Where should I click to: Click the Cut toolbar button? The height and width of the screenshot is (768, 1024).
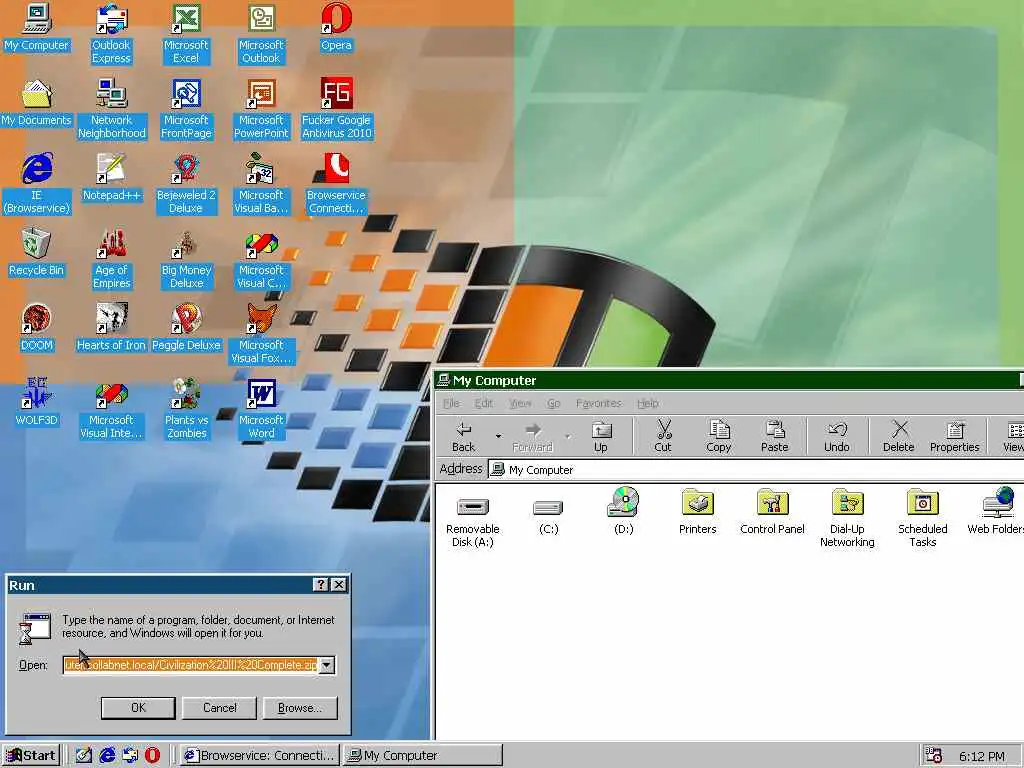pos(663,437)
